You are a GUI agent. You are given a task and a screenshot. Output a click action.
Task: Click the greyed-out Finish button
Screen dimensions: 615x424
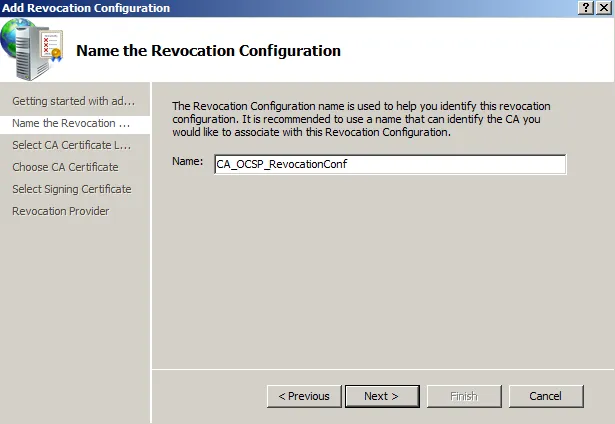tap(463, 396)
